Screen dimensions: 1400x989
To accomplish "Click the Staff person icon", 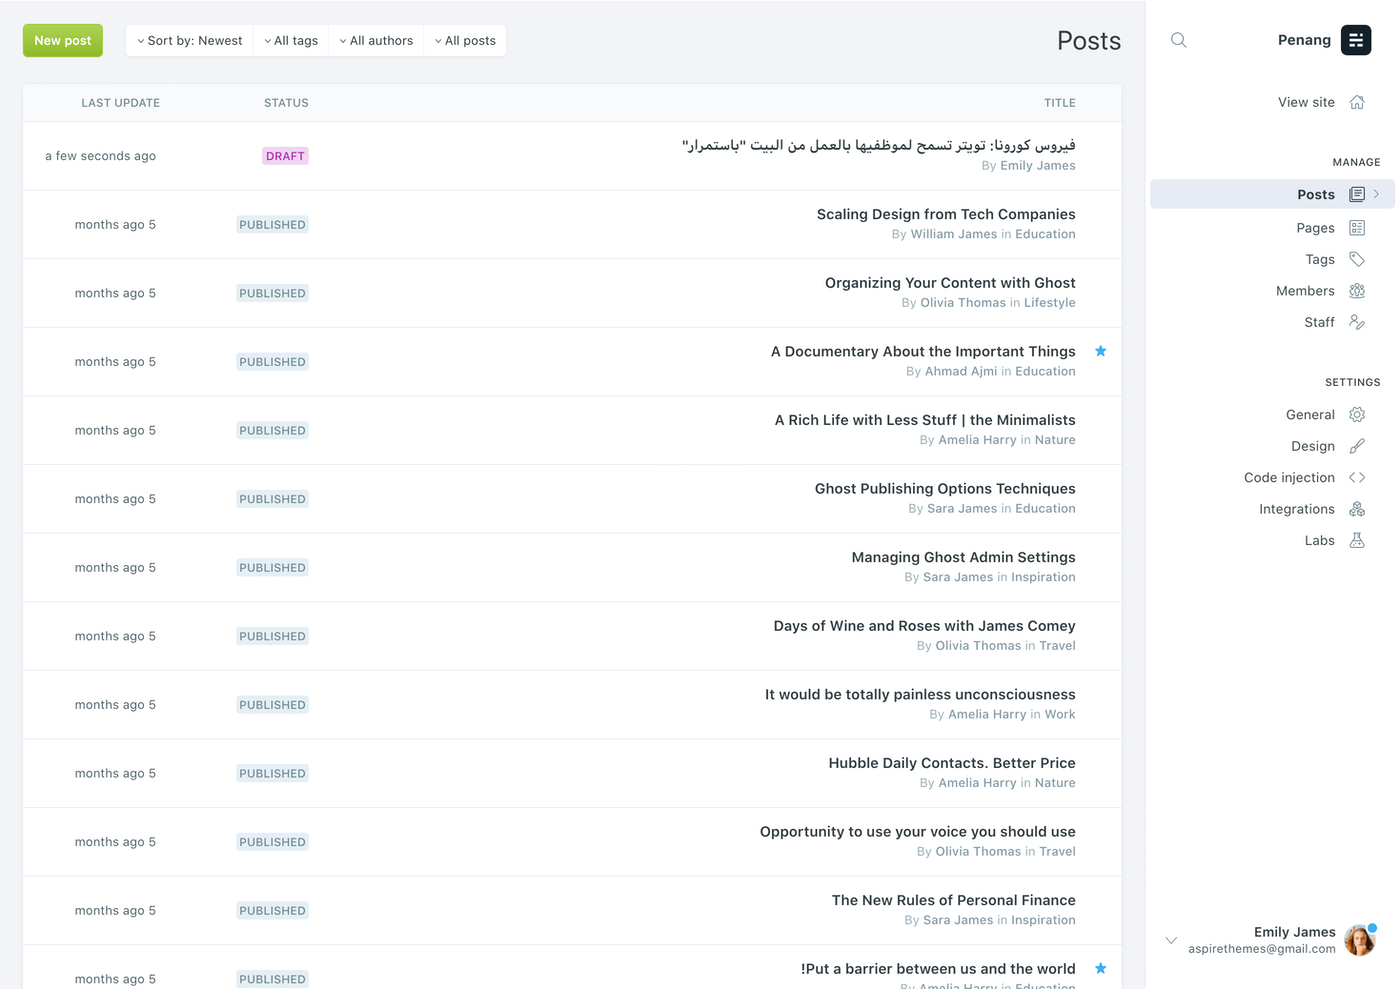I will pos(1357,322).
